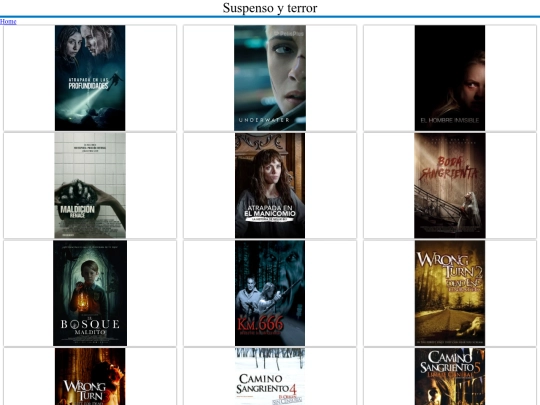Viewport: 540px width, 405px height.
Task: Select the Underwater movie poster
Action: tap(270, 78)
